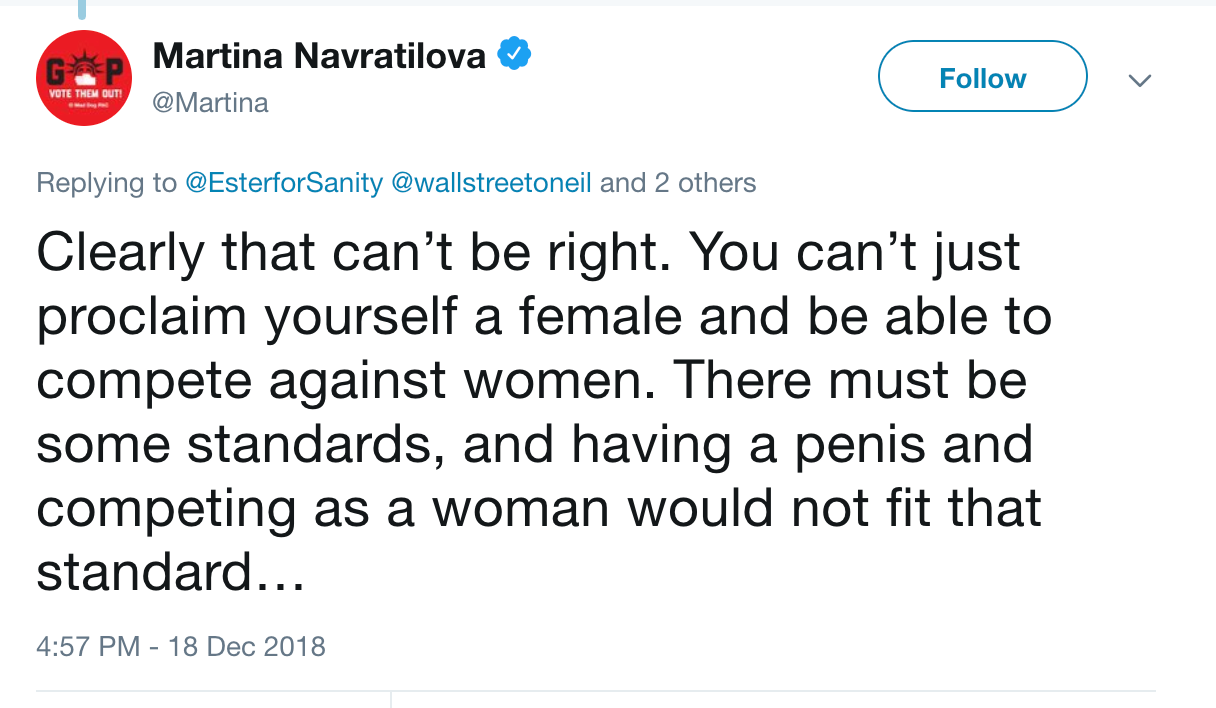The width and height of the screenshot is (1216, 708).
Task: Click the display name Martina Navratilova
Action: pos(319,57)
